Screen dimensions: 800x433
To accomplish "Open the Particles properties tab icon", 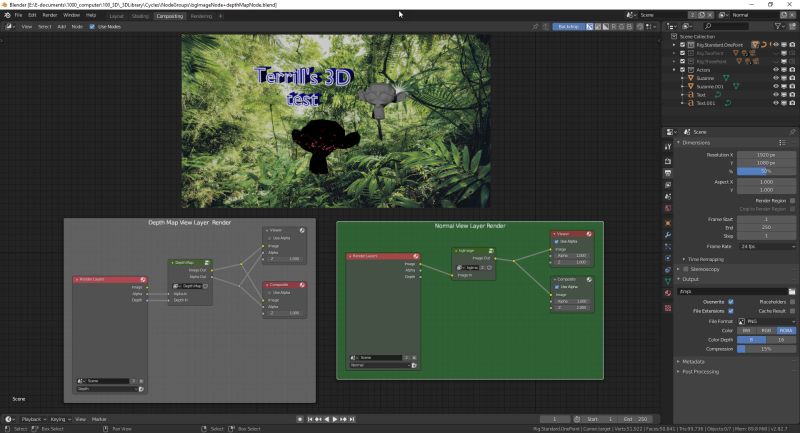I will 668,246.
